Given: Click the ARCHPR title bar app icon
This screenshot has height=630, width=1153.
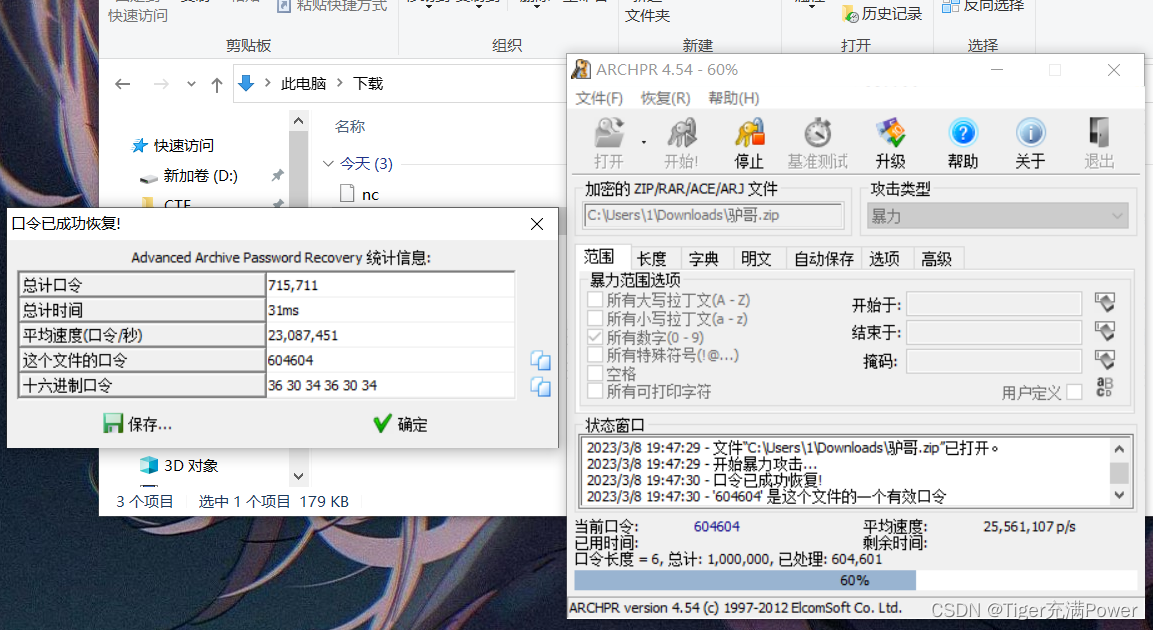Looking at the screenshot, I should 581,69.
